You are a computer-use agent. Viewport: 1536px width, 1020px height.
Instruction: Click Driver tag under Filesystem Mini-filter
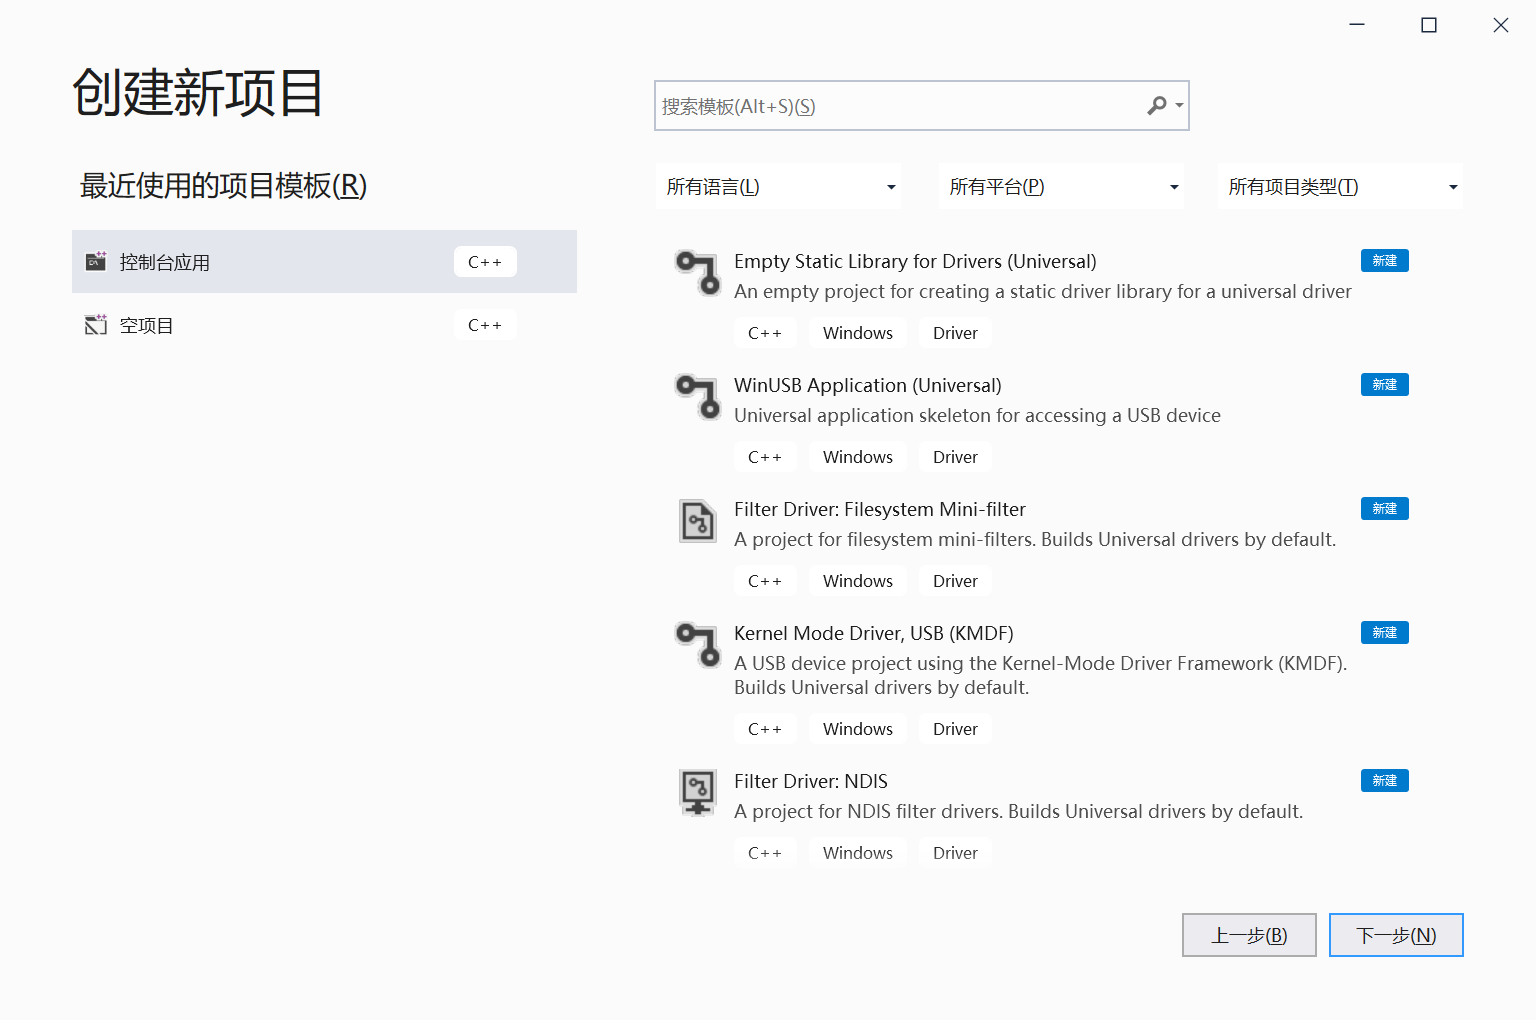click(955, 581)
